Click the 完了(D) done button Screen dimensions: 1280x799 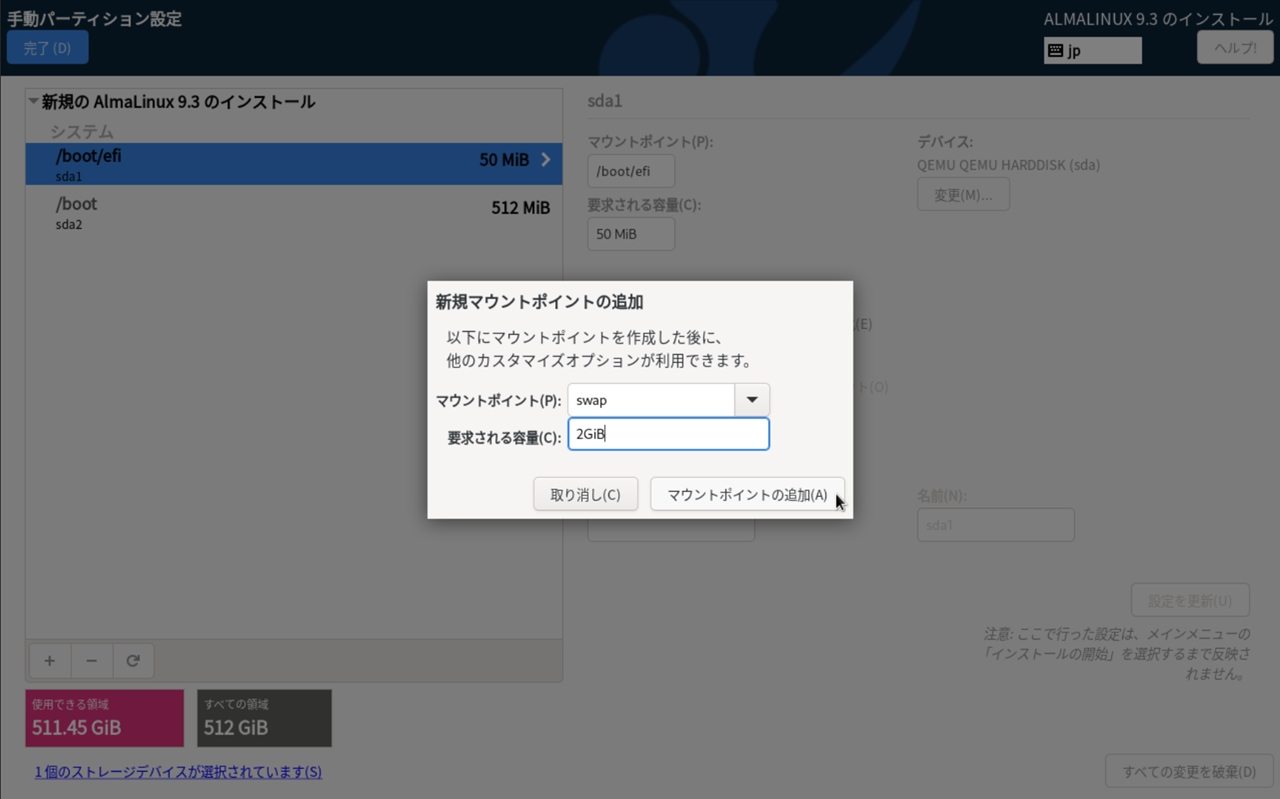point(47,48)
